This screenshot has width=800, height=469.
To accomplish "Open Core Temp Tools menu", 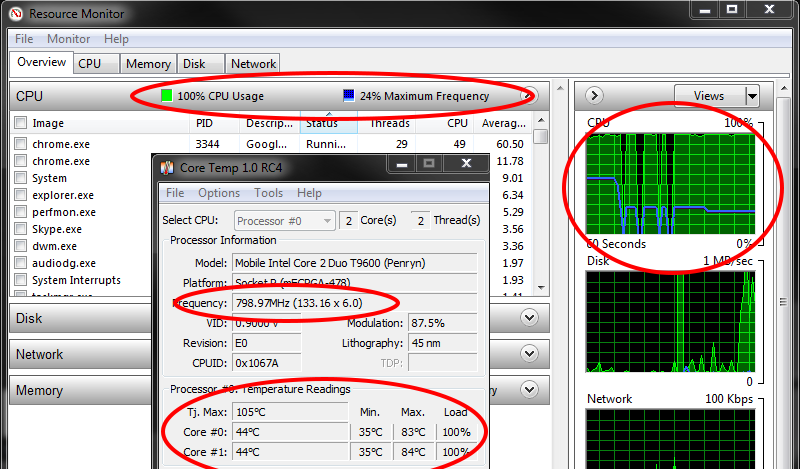I will coord(268,193).
